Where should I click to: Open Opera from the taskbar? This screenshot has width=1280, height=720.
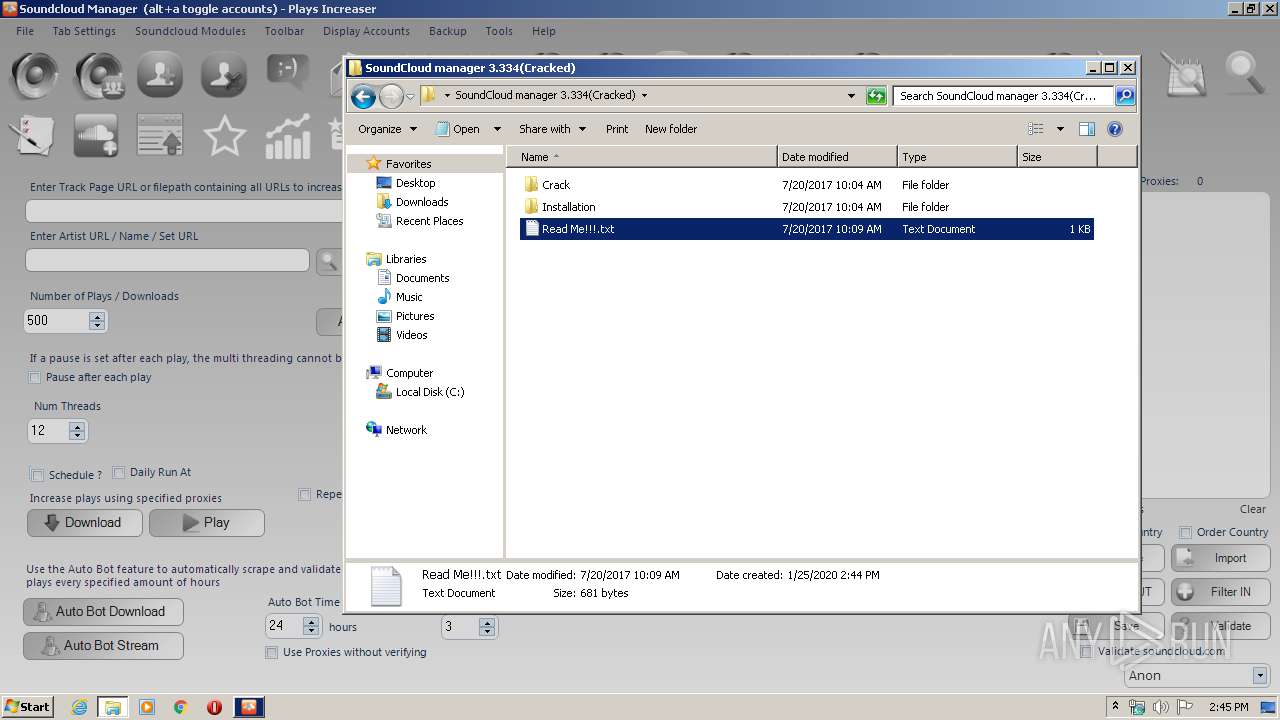(214, 707)
